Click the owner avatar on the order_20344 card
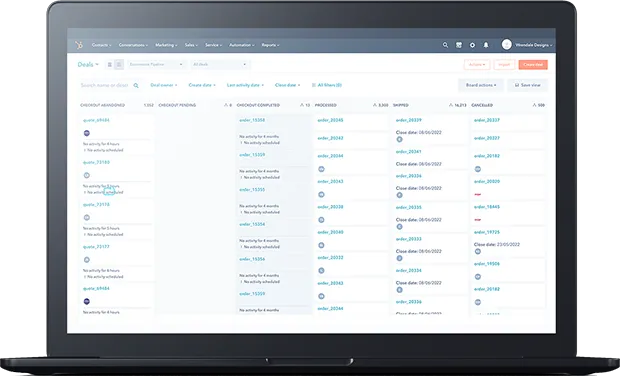Image resolution: width=620 pixels, height=376 pixels. (321, 169)
